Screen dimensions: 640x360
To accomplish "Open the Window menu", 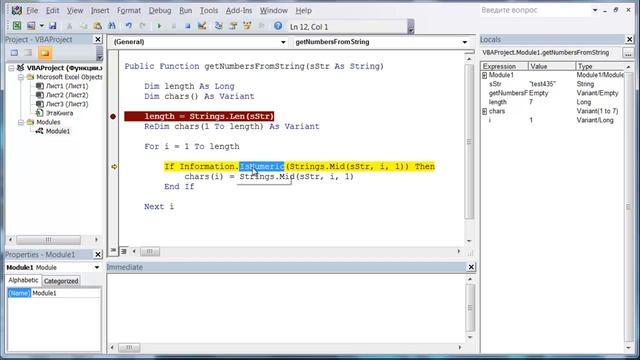I will pos(273,11).
